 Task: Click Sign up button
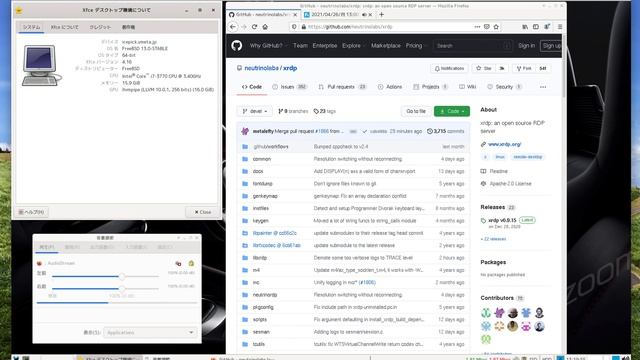pos(551,46)
